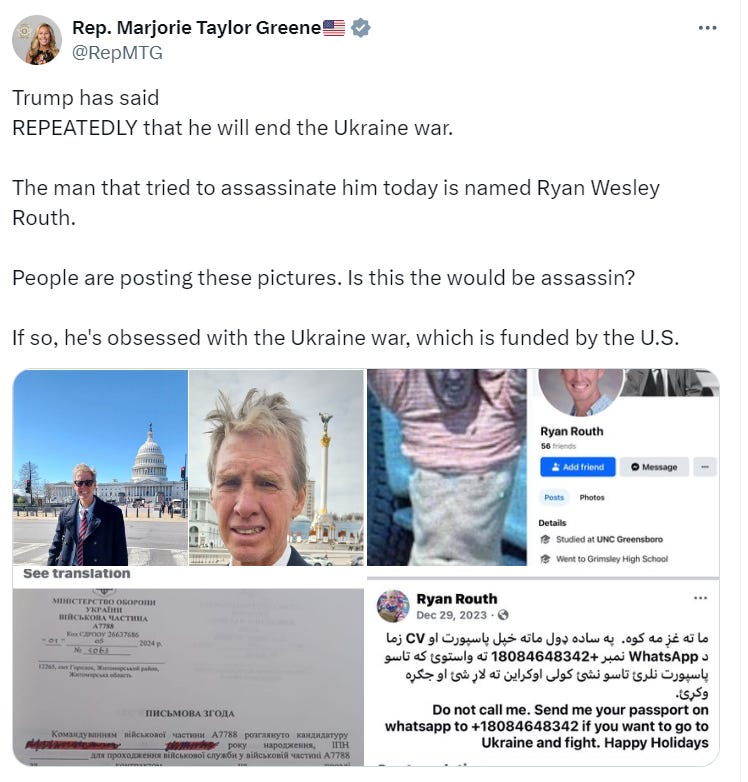Click Ryan Routh's small post avatar
Viewport: 748px width, 782px height.
pyautogui.click(x=393, y=606)
